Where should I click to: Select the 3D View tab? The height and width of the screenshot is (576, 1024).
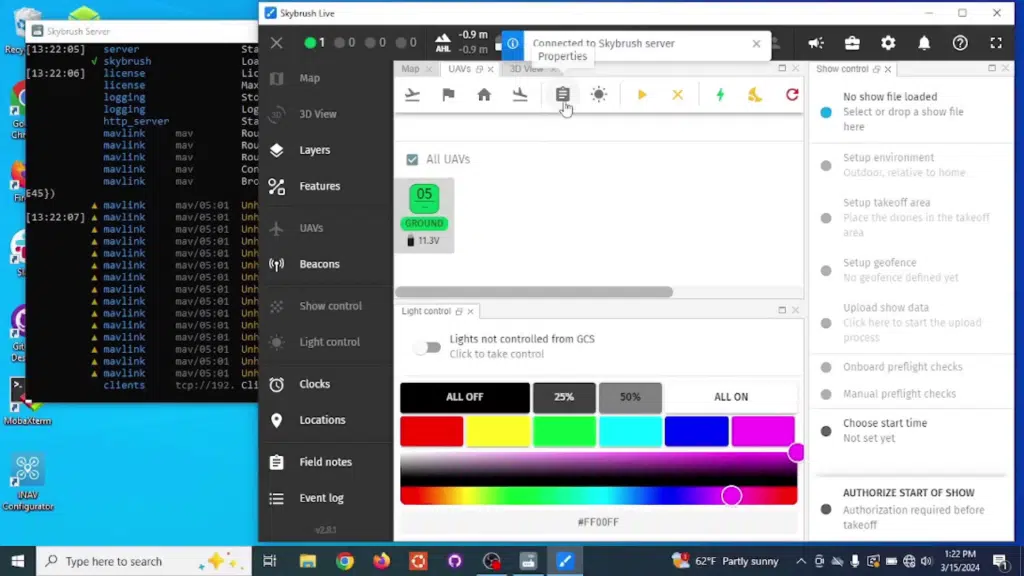tap(526, 69)
